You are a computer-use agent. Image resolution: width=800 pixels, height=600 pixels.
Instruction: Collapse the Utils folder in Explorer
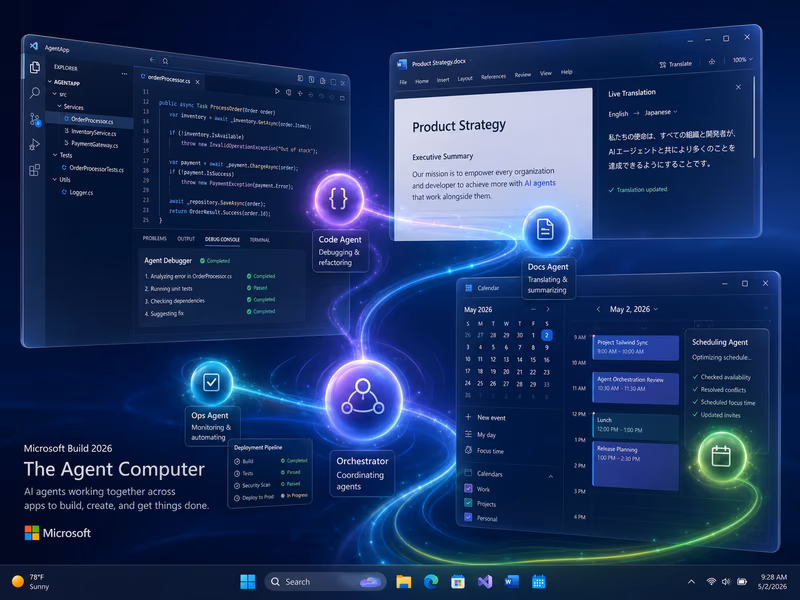click(x=55, y=179)
